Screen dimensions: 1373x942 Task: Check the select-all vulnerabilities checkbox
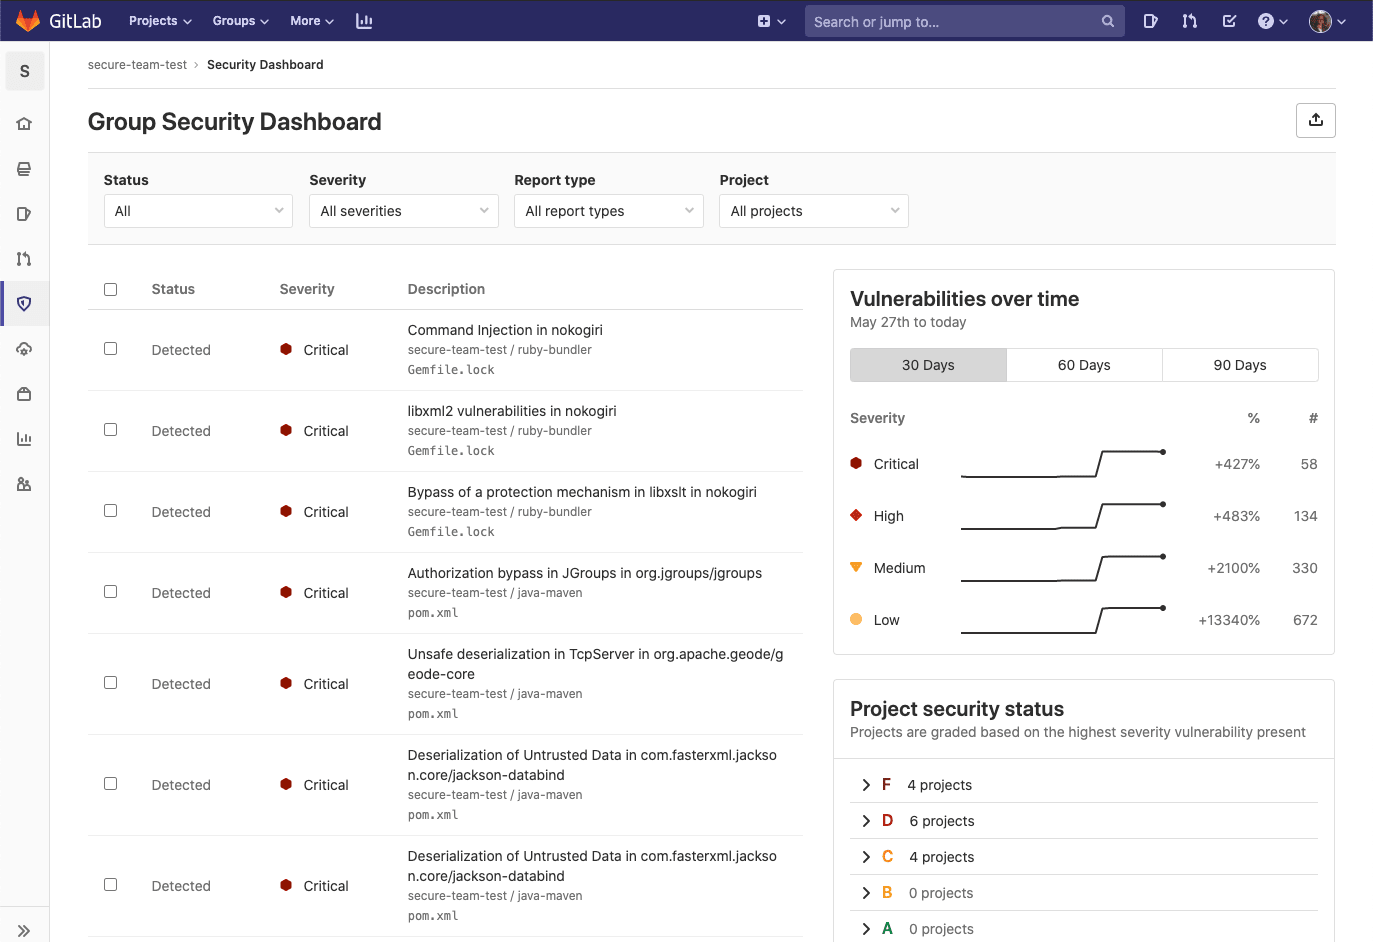[x=110, y=289]
